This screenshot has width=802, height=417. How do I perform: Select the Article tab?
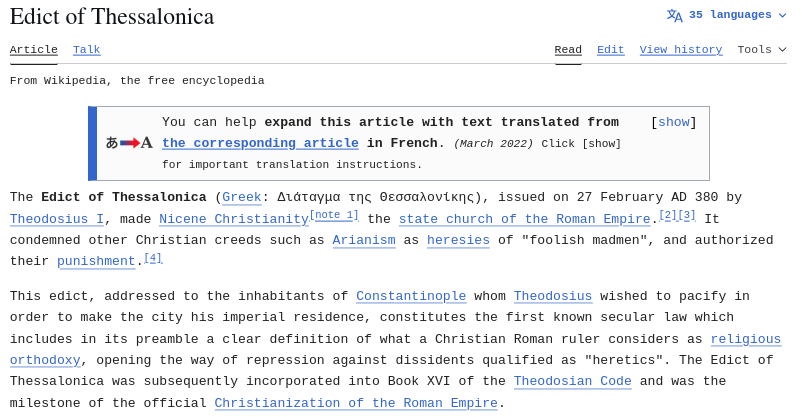[x=34, y=50]
